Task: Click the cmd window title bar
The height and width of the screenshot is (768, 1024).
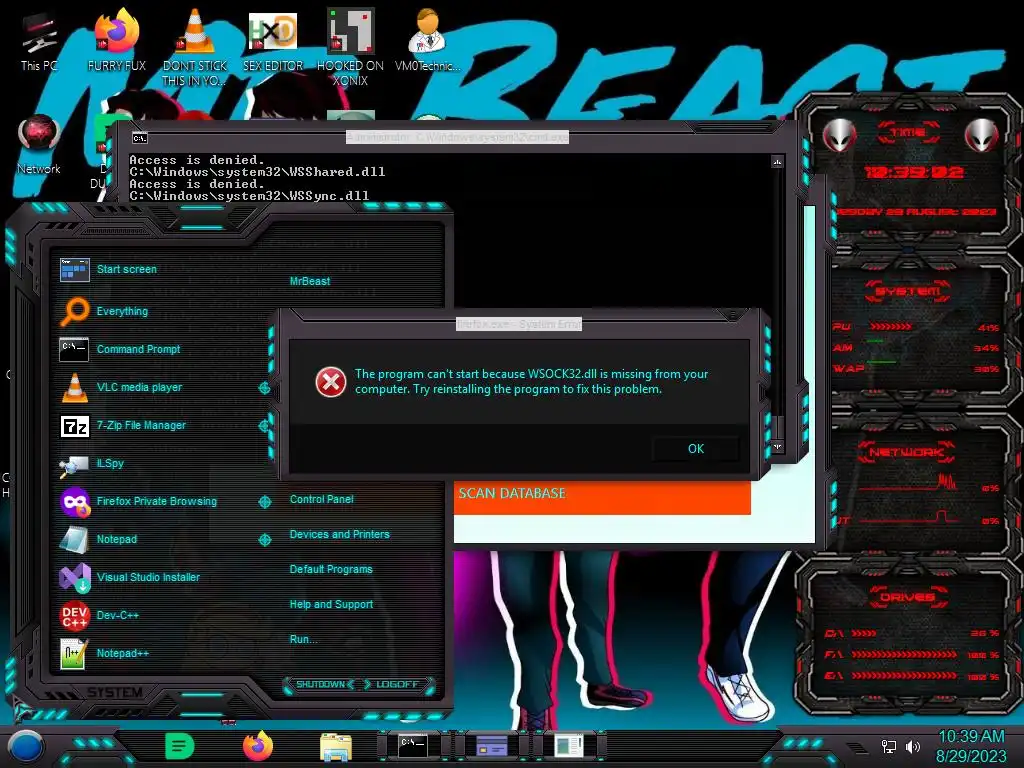Action: [x=457, y=137]
